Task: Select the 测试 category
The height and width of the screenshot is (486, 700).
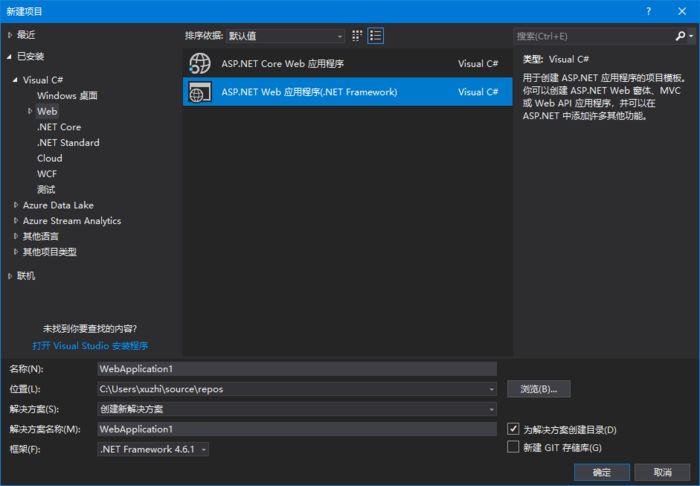Action: click(x=46, y=189)
